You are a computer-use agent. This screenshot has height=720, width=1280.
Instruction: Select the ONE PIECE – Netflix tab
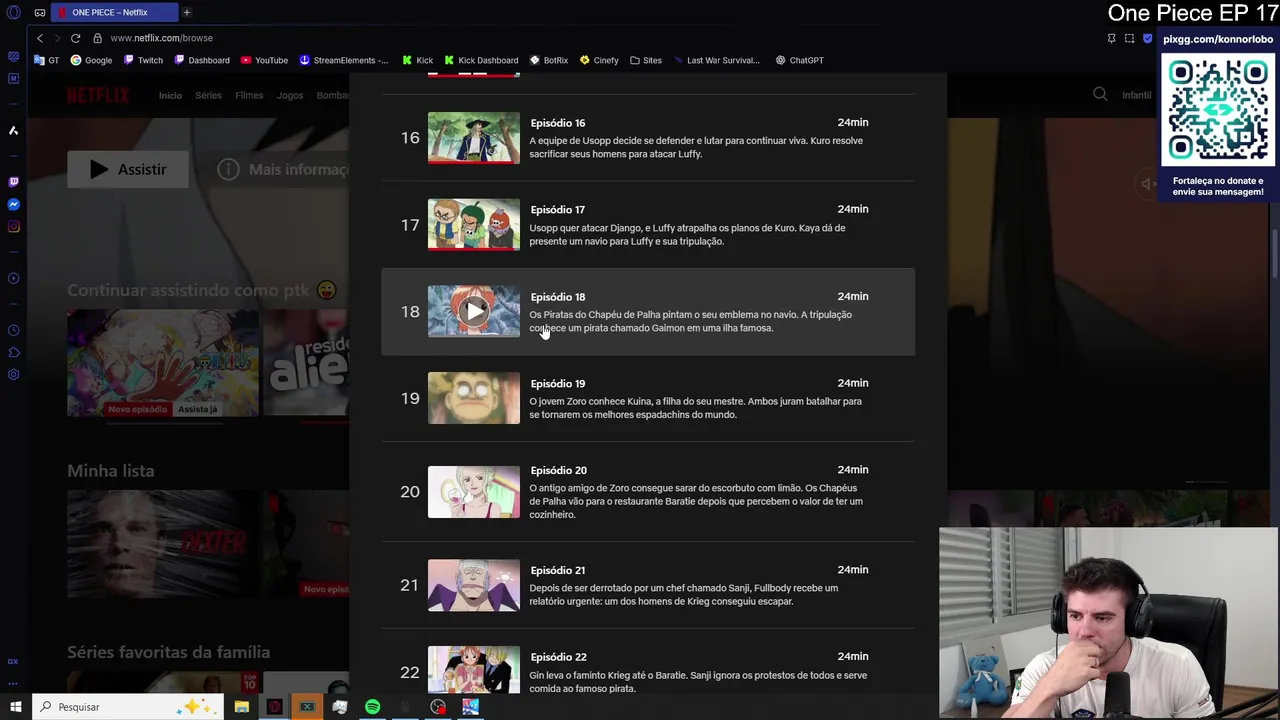click(x=114, y=12)
